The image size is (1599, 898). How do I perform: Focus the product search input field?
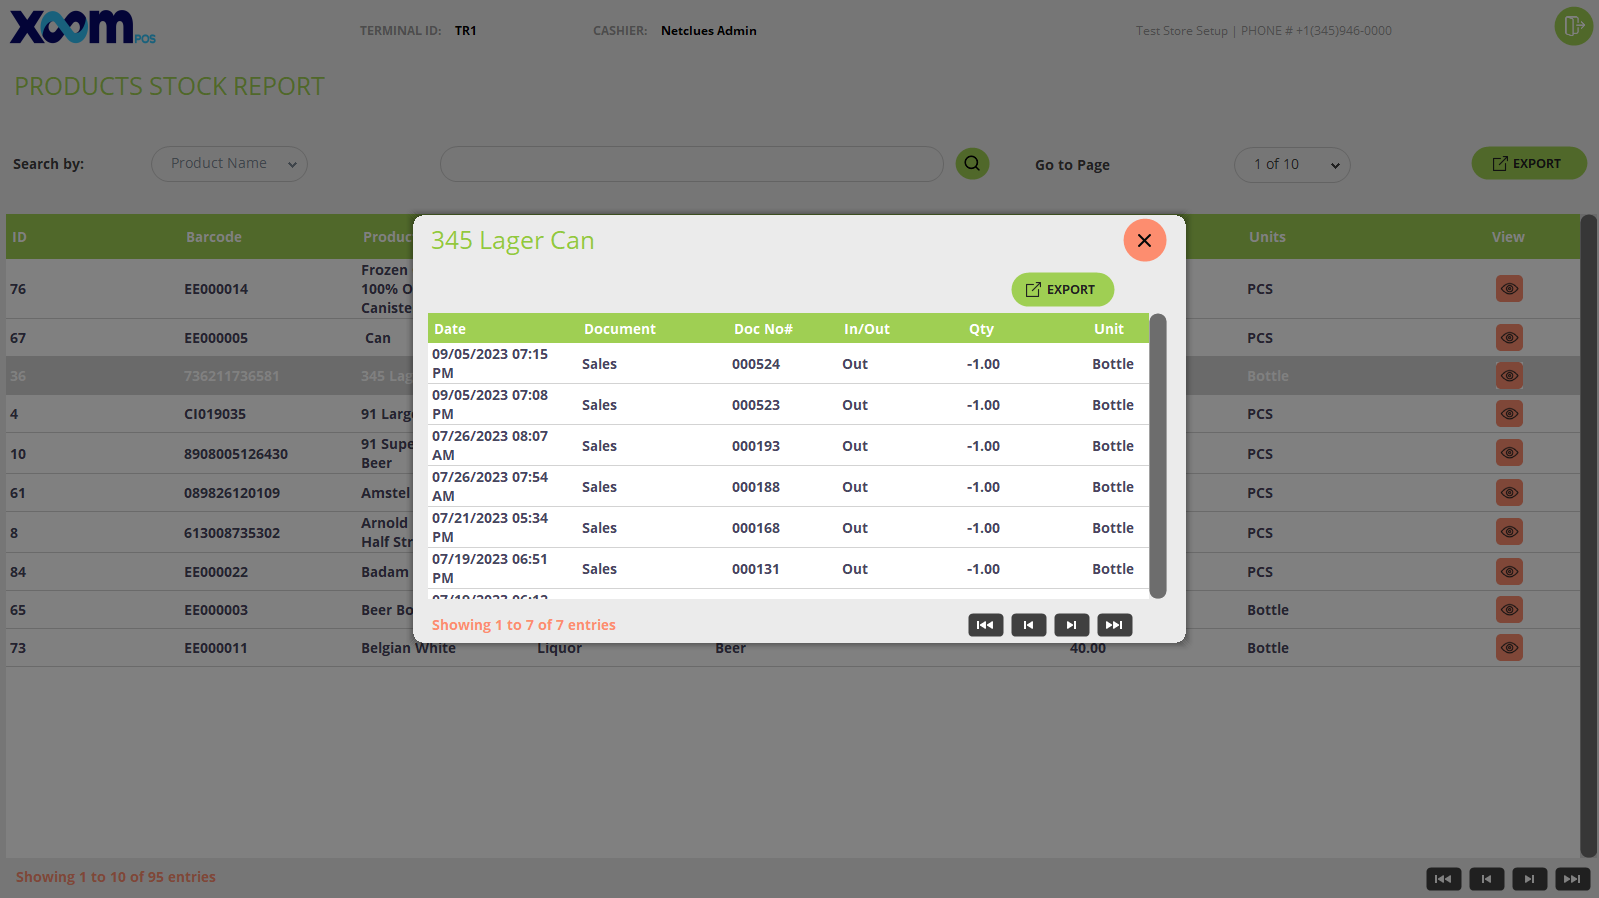click(692, 164)
